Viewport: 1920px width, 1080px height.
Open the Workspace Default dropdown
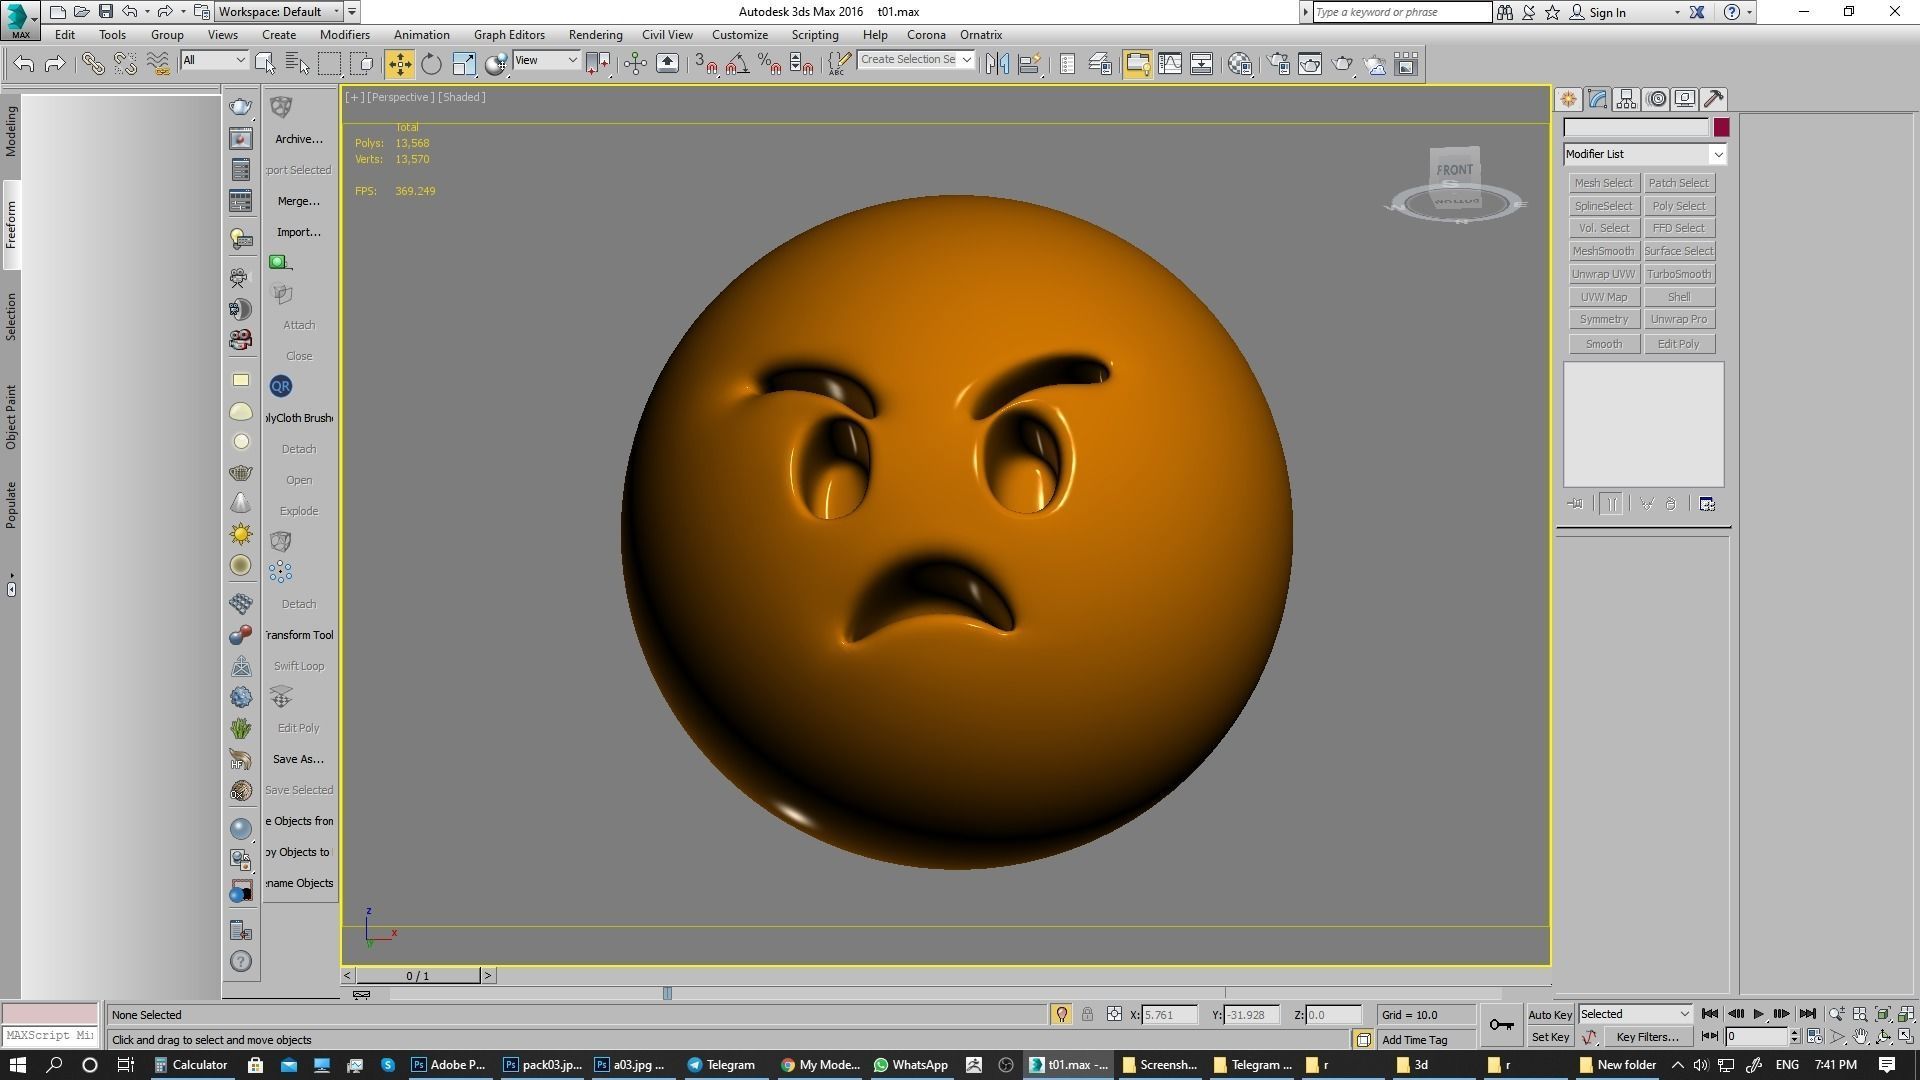(279, 12)
